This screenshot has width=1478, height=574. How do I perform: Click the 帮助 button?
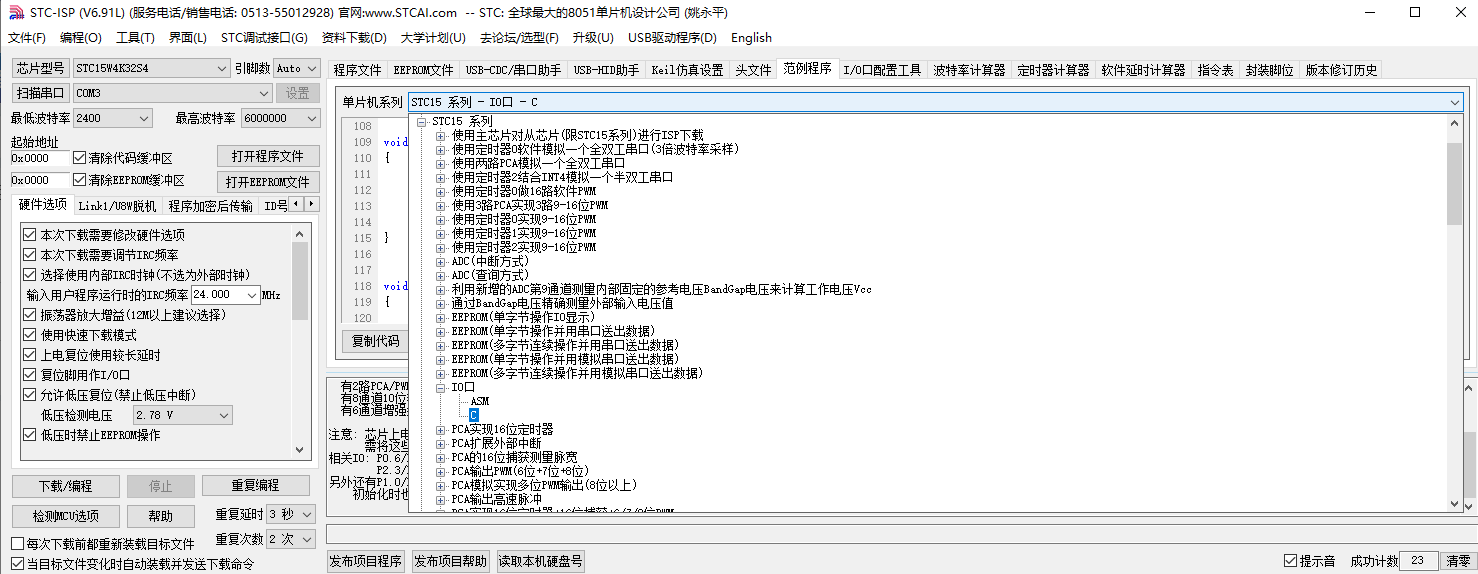(x=160, y=516)
